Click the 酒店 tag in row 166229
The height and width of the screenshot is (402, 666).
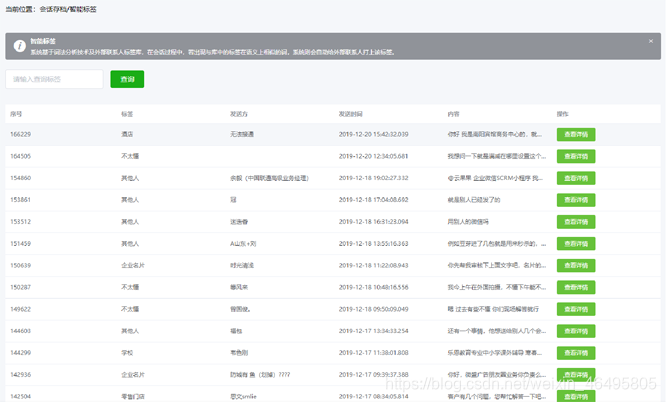(127, 134)
